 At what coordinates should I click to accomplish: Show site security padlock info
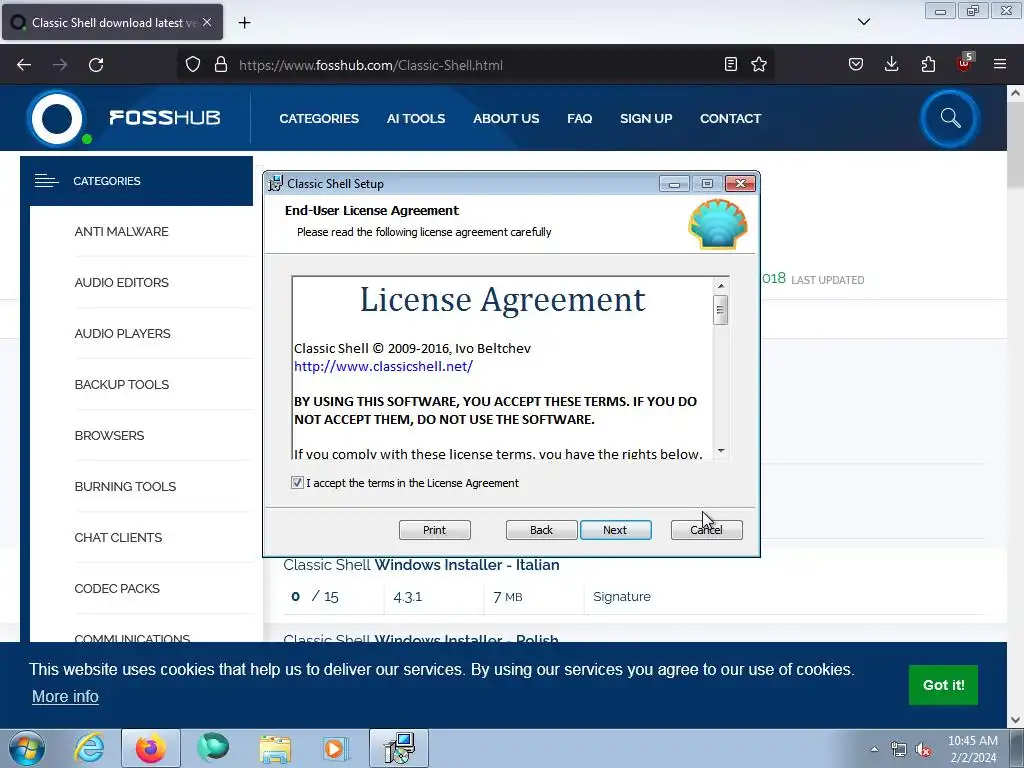click(221, 65)
